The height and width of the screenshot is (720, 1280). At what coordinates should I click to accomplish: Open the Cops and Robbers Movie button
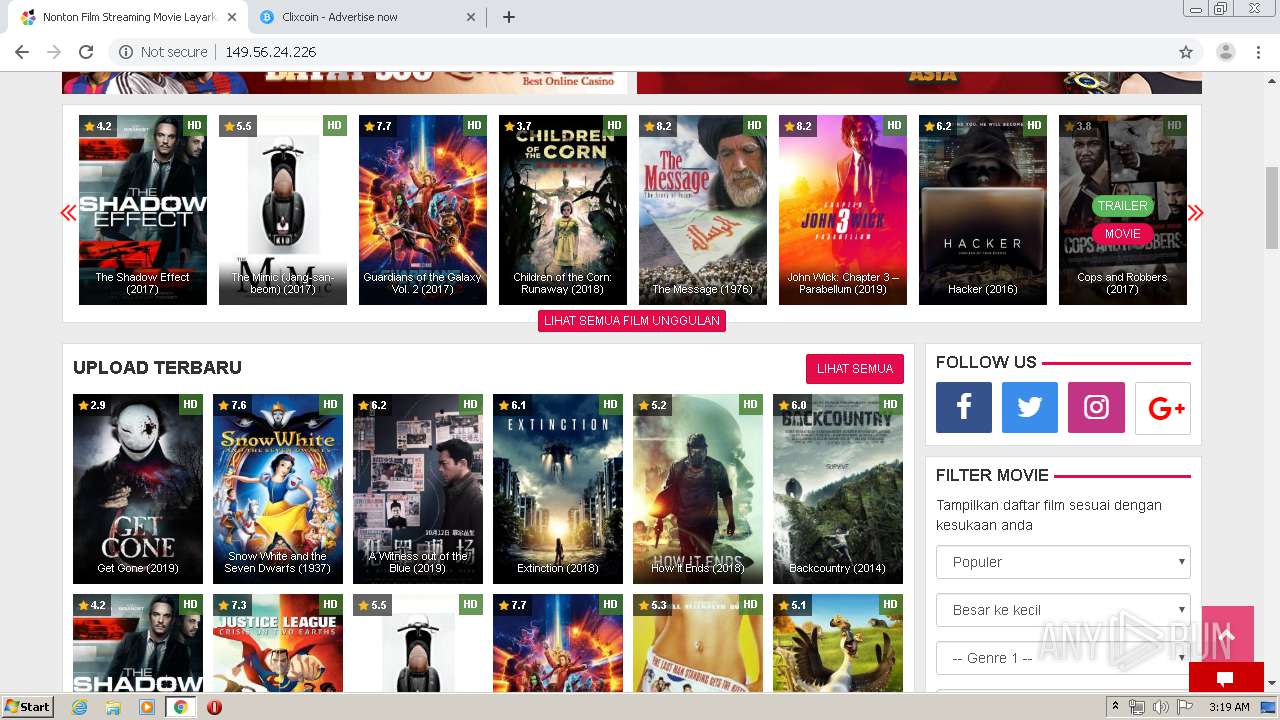(1122, 234)
